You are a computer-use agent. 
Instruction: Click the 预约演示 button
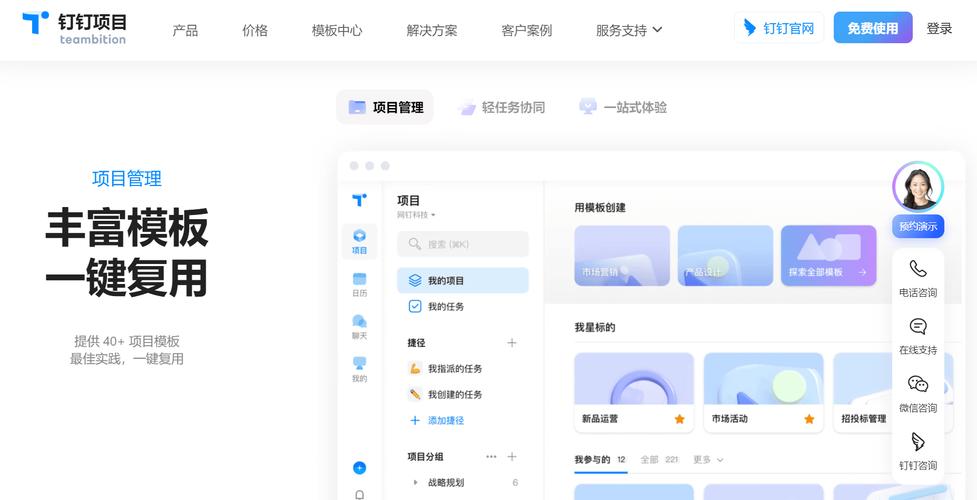point(917,227)
